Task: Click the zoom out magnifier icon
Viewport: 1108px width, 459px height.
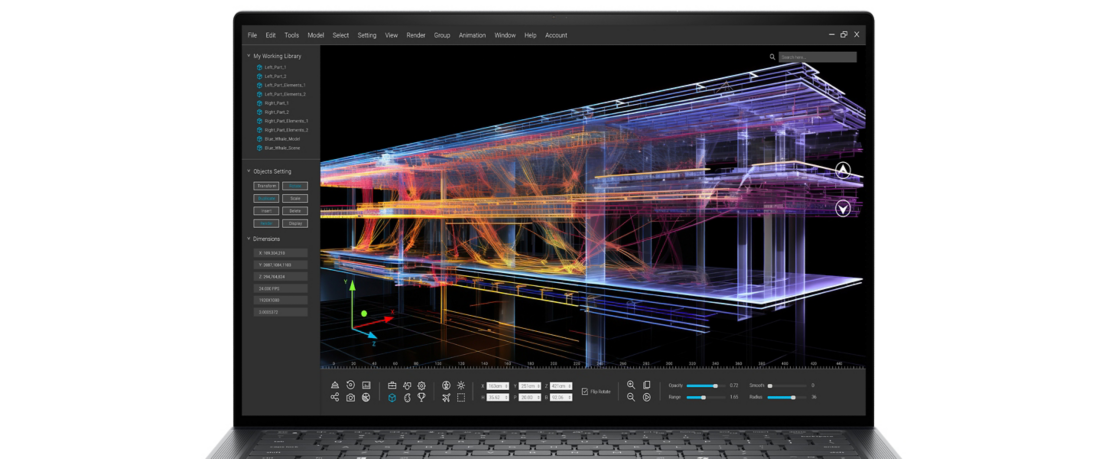Action: point(631,398)
